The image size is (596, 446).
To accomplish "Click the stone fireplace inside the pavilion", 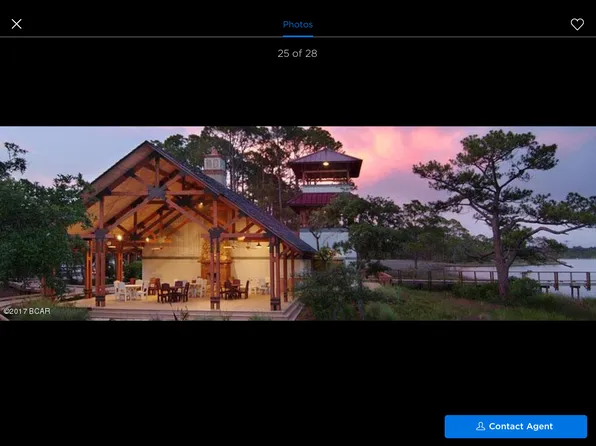I will coord(216,262).
